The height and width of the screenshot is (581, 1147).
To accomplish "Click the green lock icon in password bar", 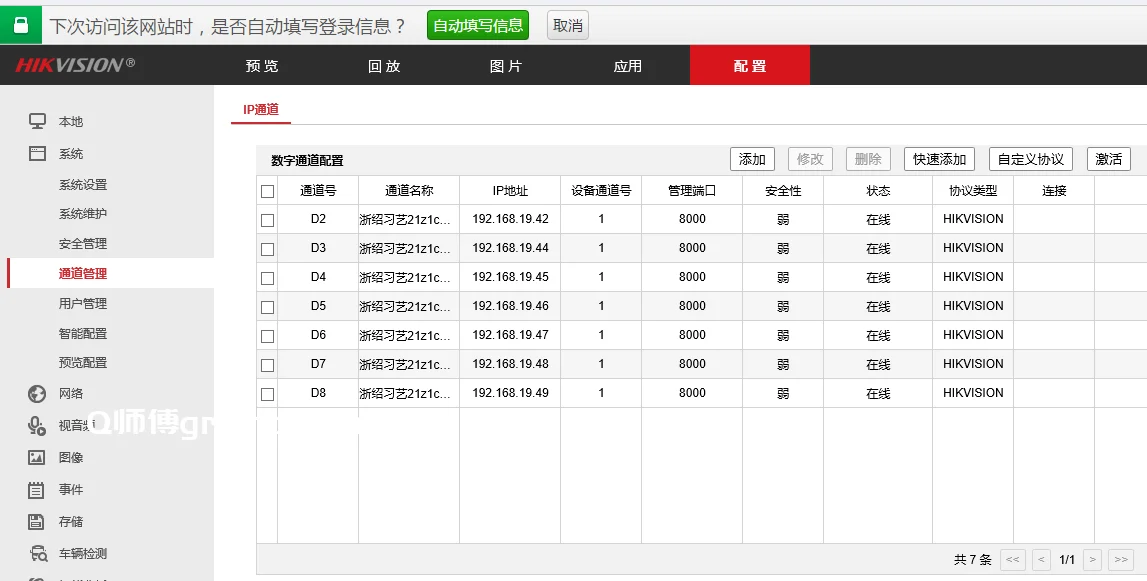I will 21,25.
